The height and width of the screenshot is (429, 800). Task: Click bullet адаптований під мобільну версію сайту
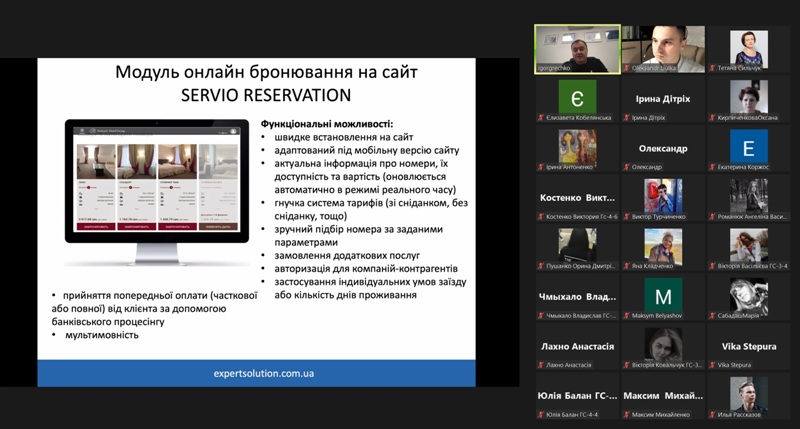(366, 150)
